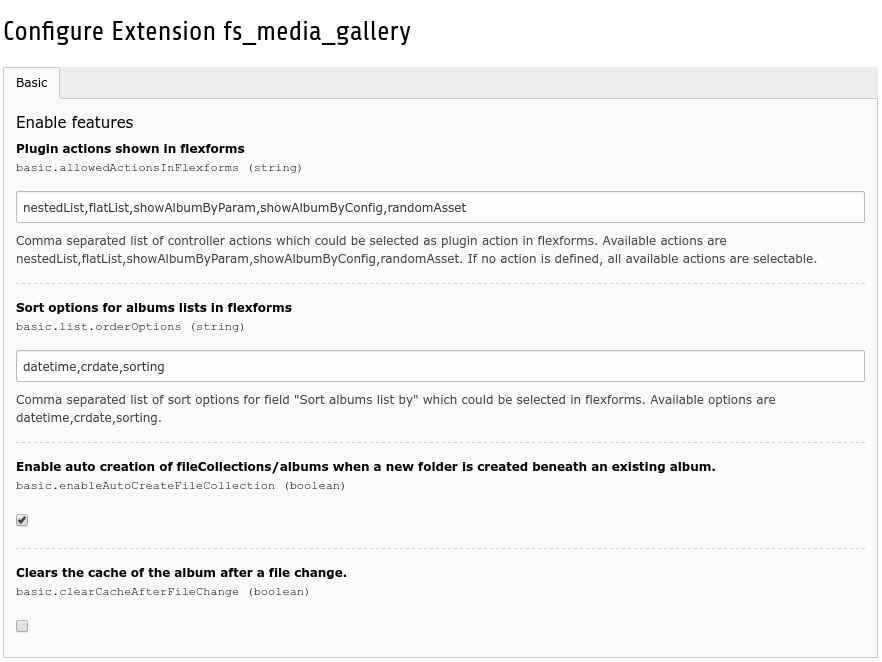Select 'basic.enableAutoCreateFileCollection (boolean)' key text
This screenshot has width=882, height=662.
181,486
